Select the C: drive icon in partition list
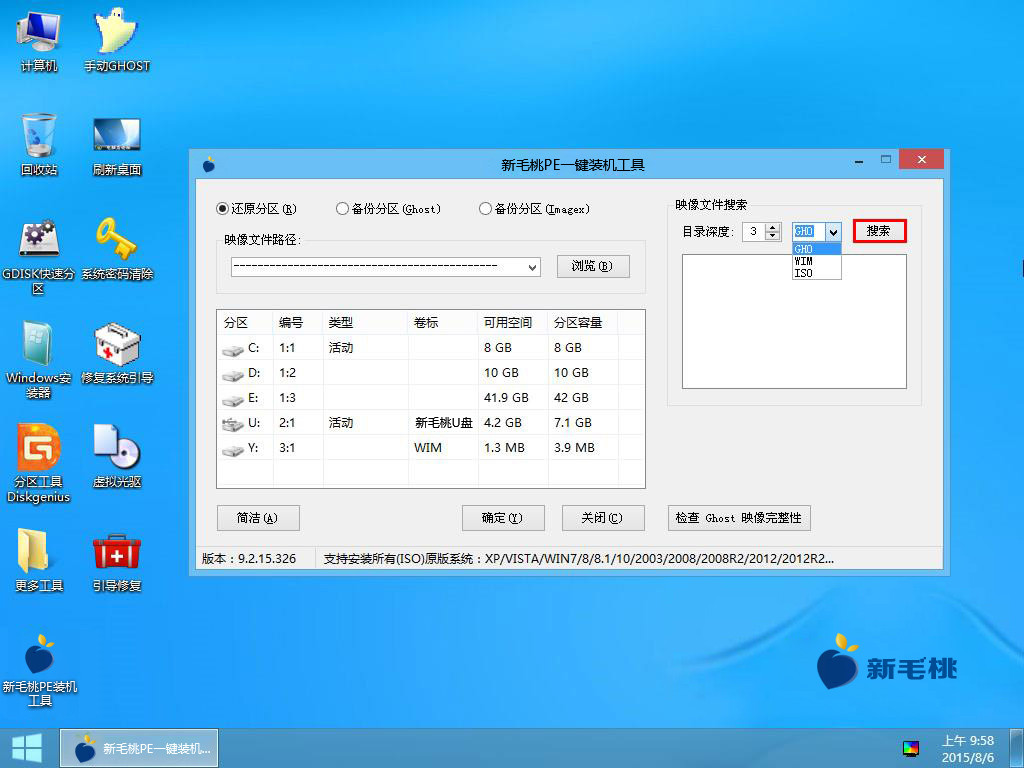The image size is (1024, 768). click(x=232, y=351)
